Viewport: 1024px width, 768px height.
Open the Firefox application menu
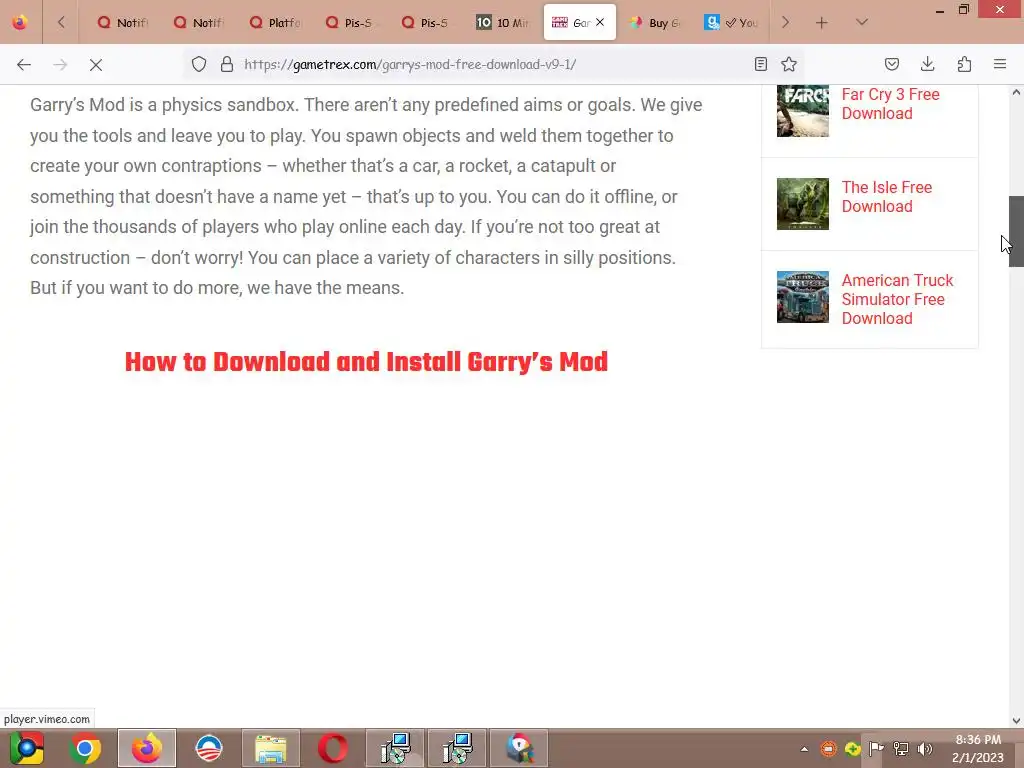(x=1000, y=64)
